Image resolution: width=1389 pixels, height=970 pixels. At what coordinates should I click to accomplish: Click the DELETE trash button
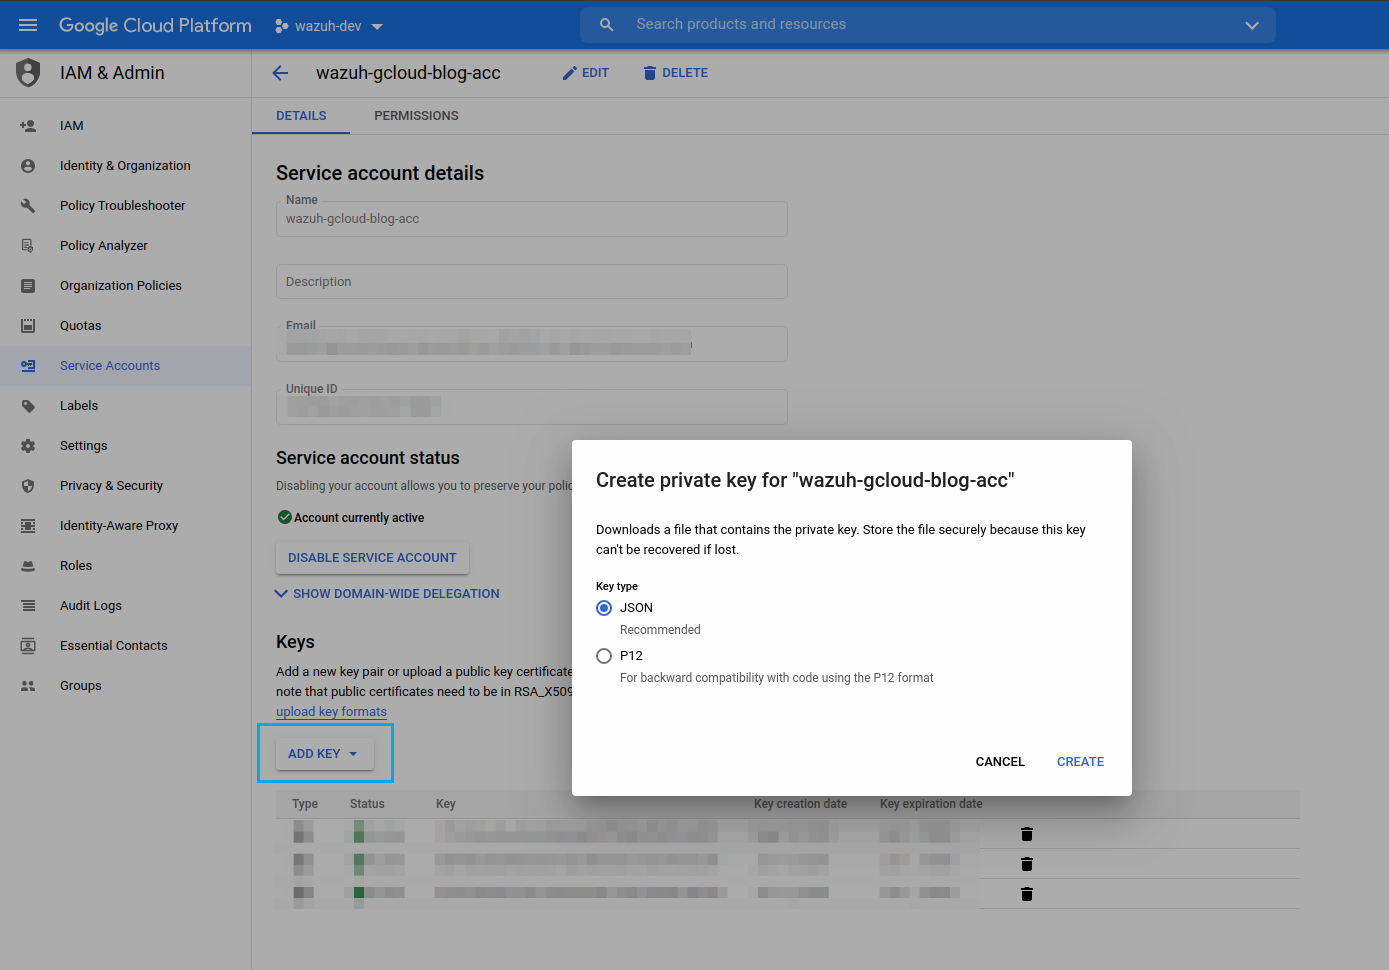pyautogui.click(x=676, y=73)
